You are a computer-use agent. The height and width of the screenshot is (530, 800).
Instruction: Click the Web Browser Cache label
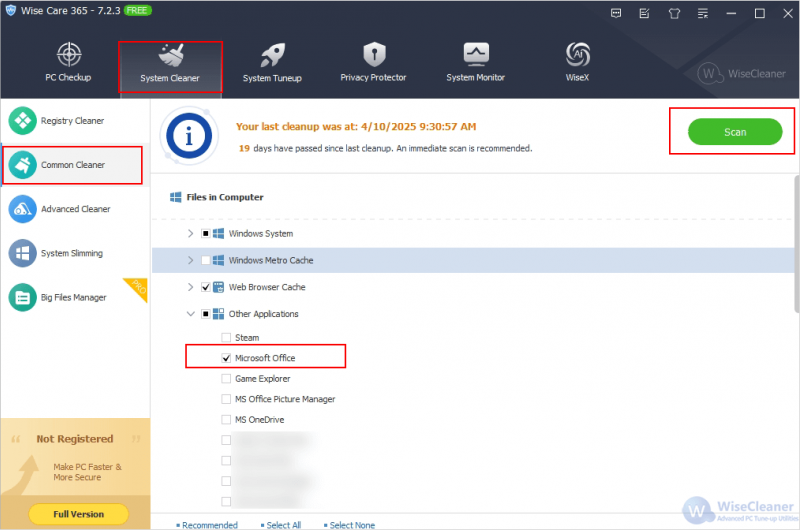click(267, 287)
